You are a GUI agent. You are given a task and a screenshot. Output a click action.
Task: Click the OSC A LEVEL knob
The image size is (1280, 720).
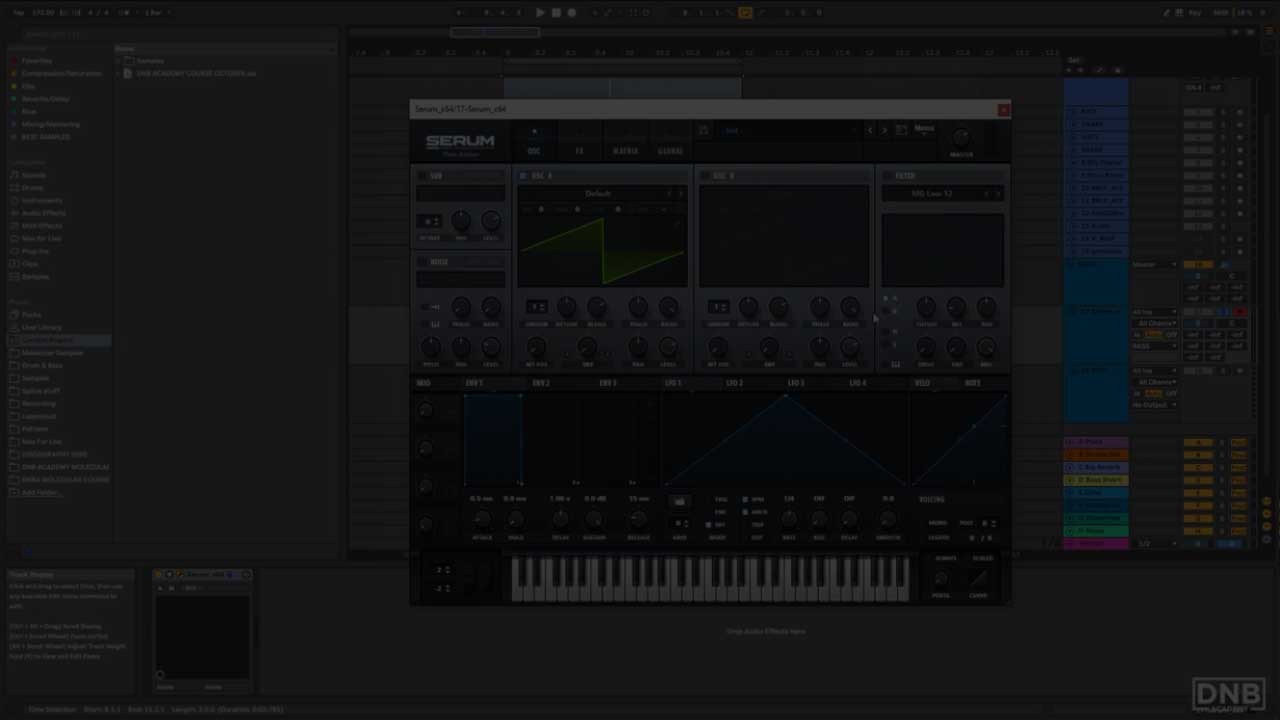pyautogui.click(x=668, y=348)
